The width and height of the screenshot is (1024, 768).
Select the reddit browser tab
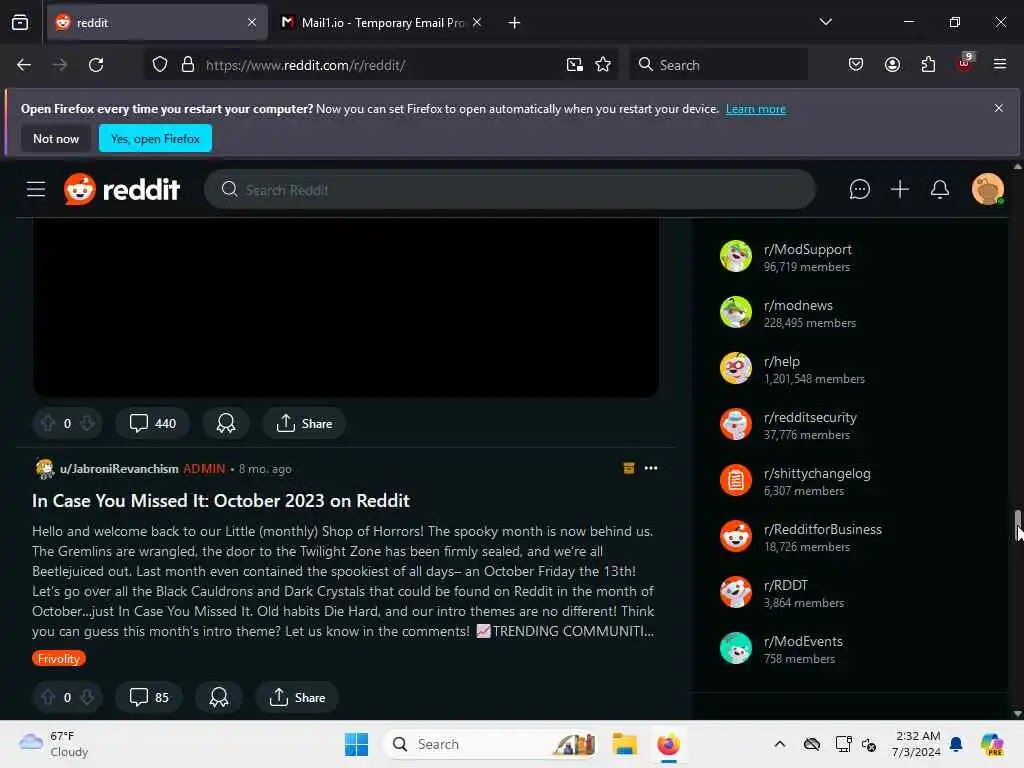pyautogui.click(x=157, y=23)
